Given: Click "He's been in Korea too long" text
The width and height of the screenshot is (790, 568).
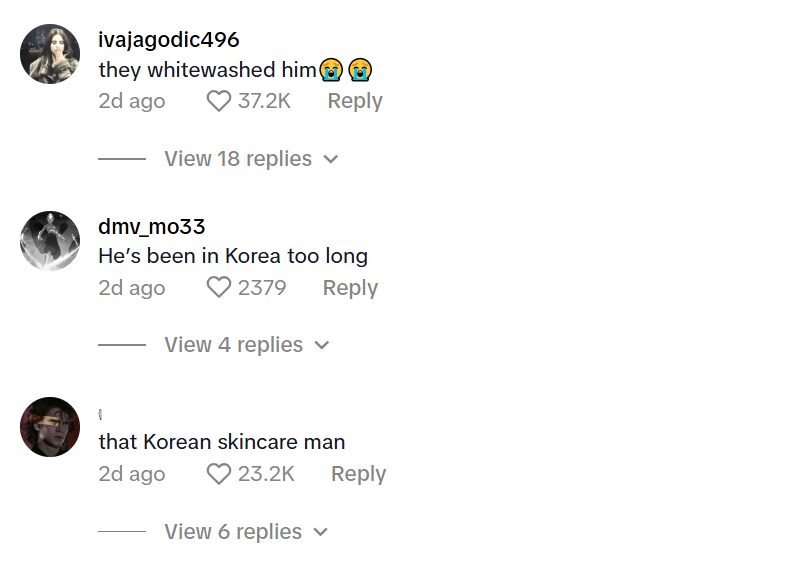Looking at the screenshot, I should [233, 256].
